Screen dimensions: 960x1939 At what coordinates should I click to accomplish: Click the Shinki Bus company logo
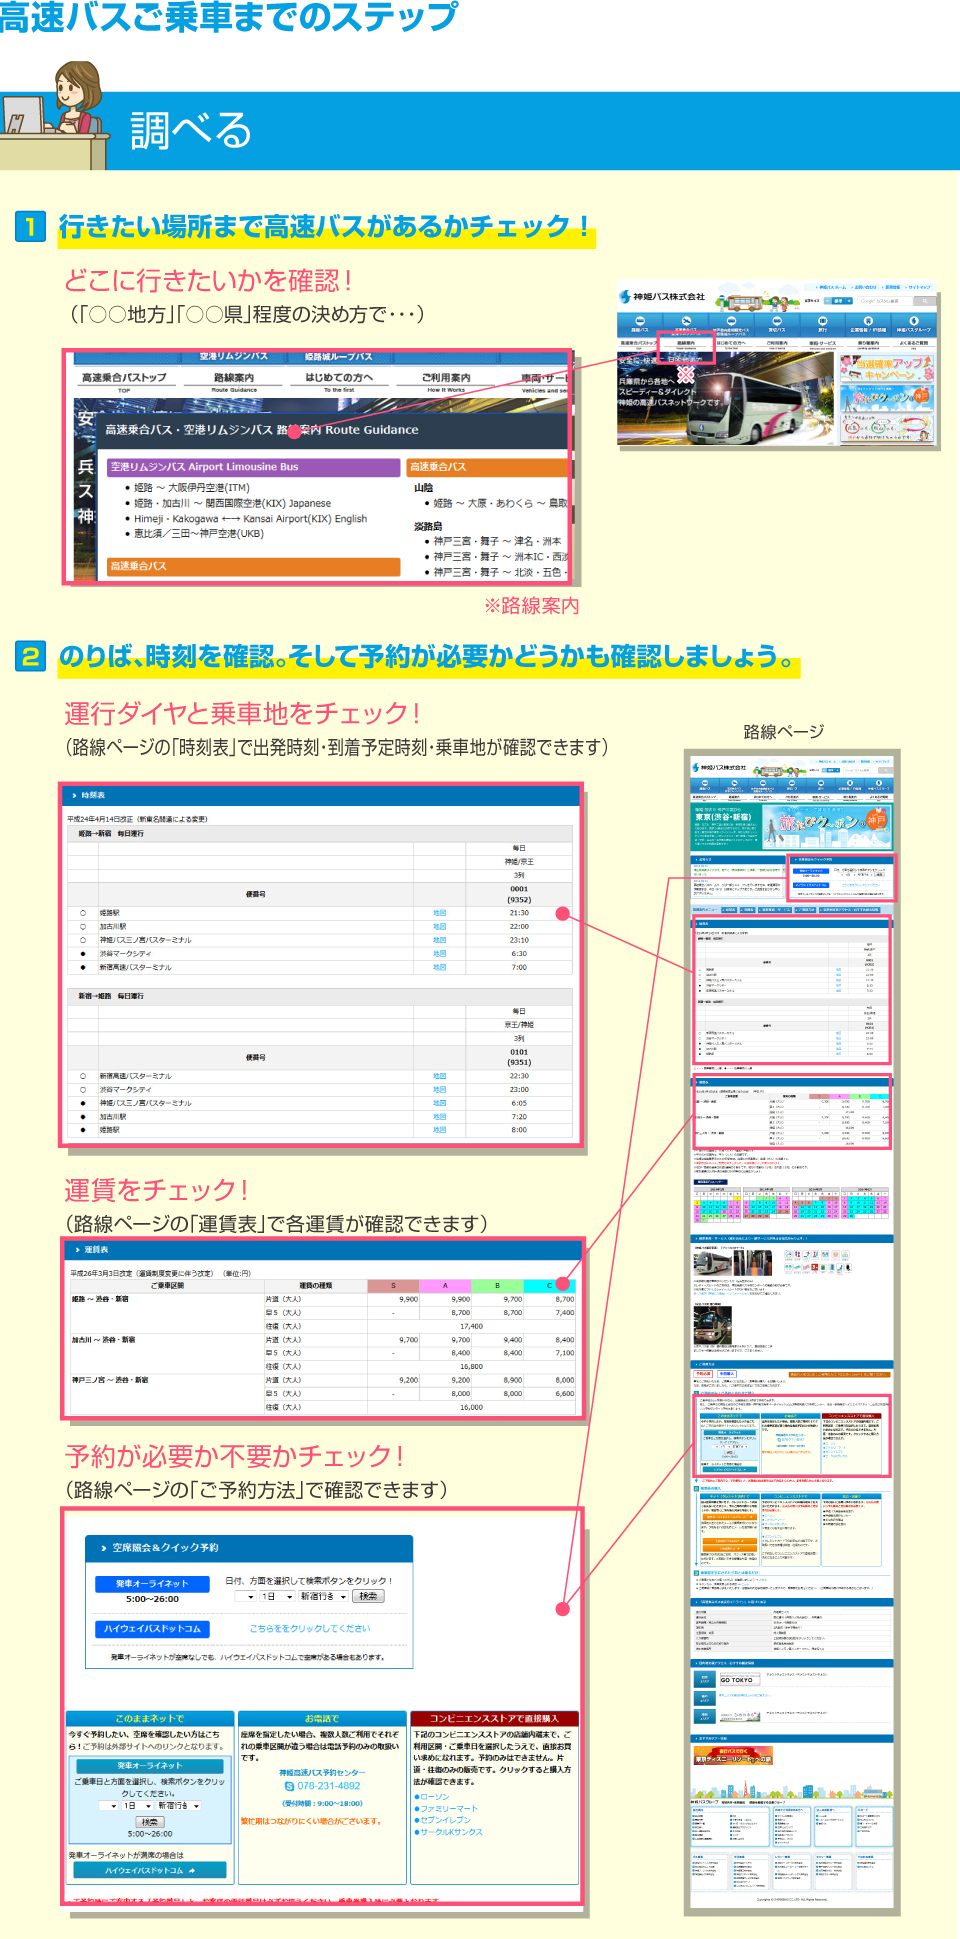click(x=661, y=297)
